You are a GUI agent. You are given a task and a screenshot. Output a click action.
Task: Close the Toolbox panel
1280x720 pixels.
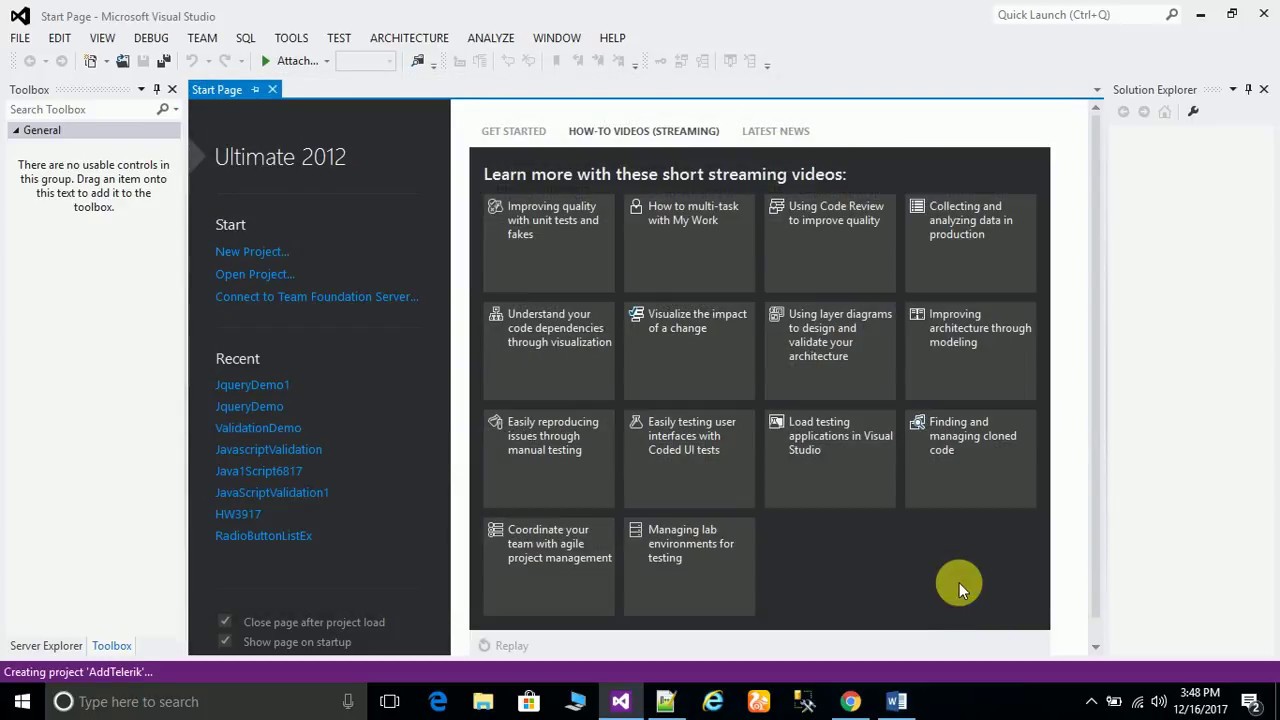click(x=172, y=89)
